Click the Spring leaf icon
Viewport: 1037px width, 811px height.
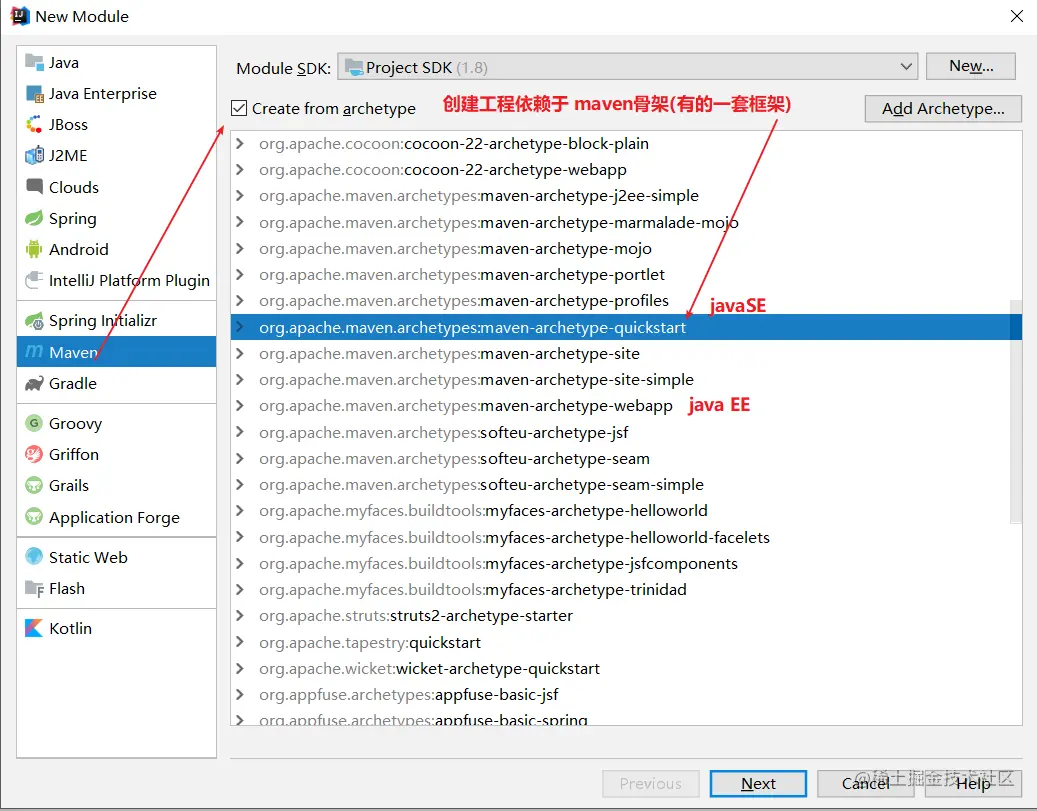pos(34,218)
